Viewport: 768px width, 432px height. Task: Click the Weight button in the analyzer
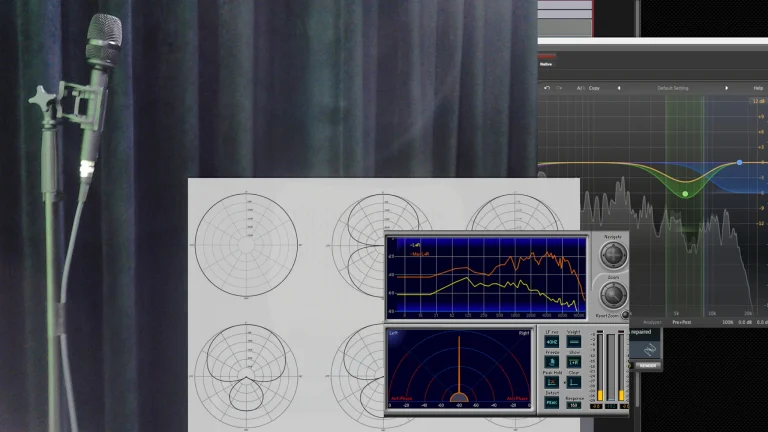click(x=574, y=341)
